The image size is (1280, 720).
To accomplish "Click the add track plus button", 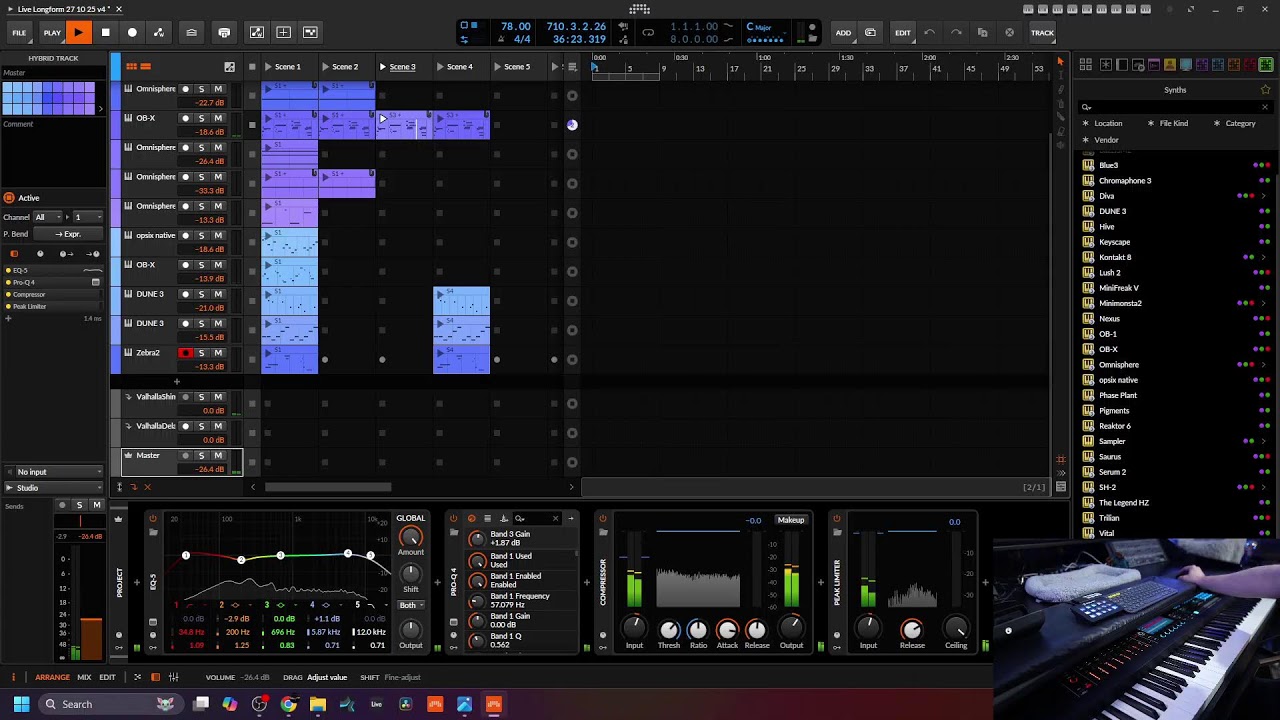I will [x=177, y=381].
